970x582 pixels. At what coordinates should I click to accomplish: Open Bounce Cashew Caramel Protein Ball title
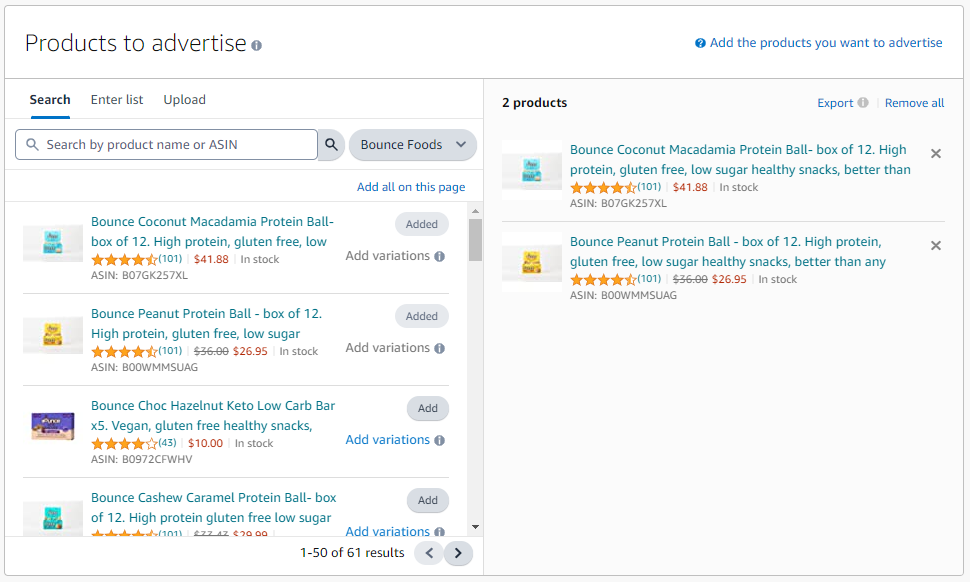pyautogui.click(x=213, y=507)
